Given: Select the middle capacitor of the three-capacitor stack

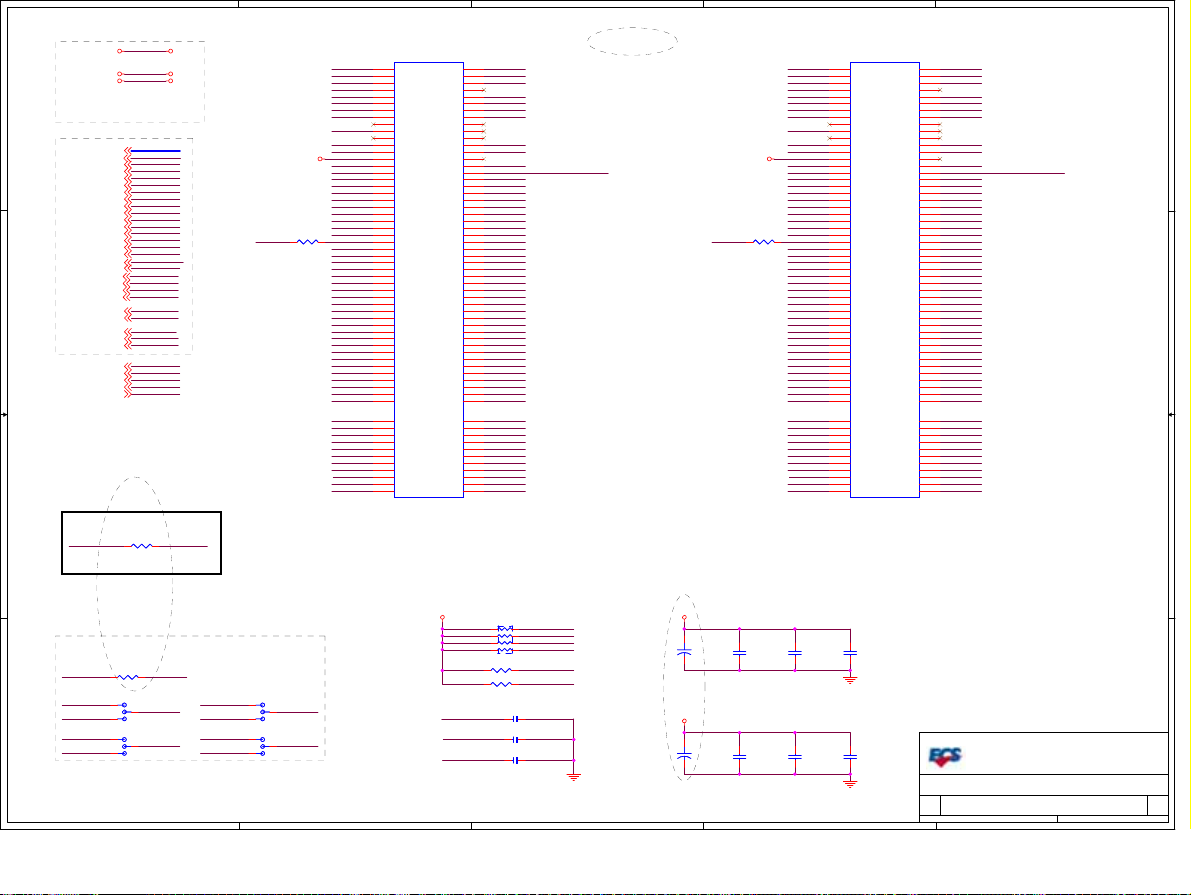Looking at the screenshot, I should (515, 739).
